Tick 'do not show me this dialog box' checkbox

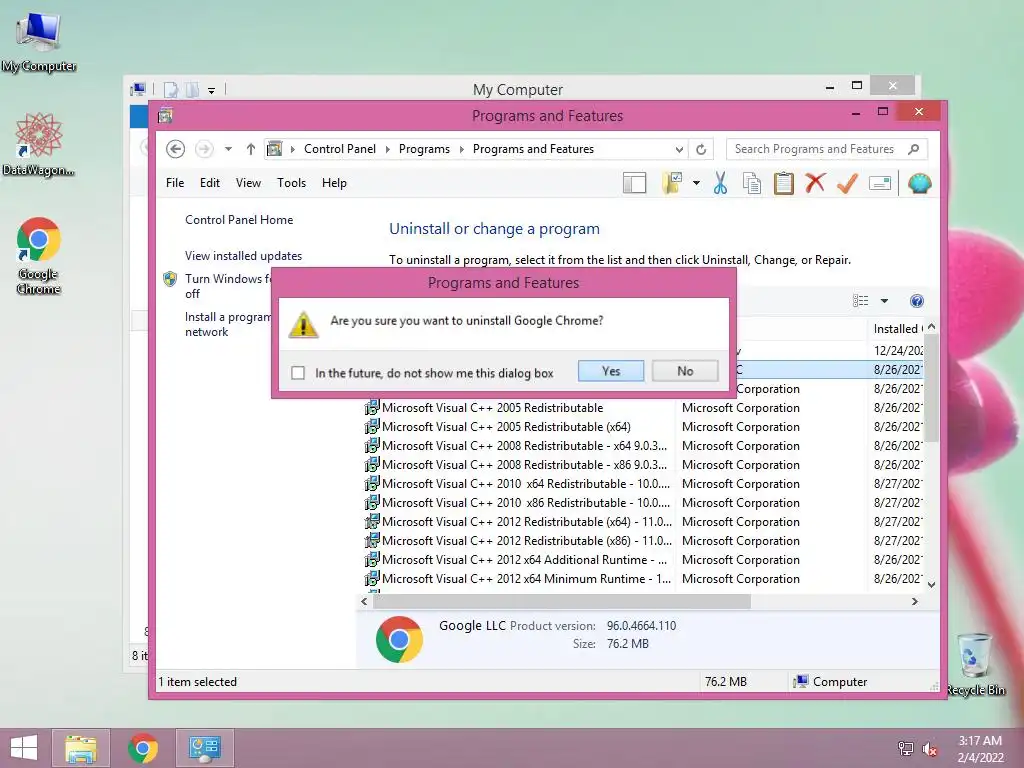pyautogui.click(x=298, y=373)
